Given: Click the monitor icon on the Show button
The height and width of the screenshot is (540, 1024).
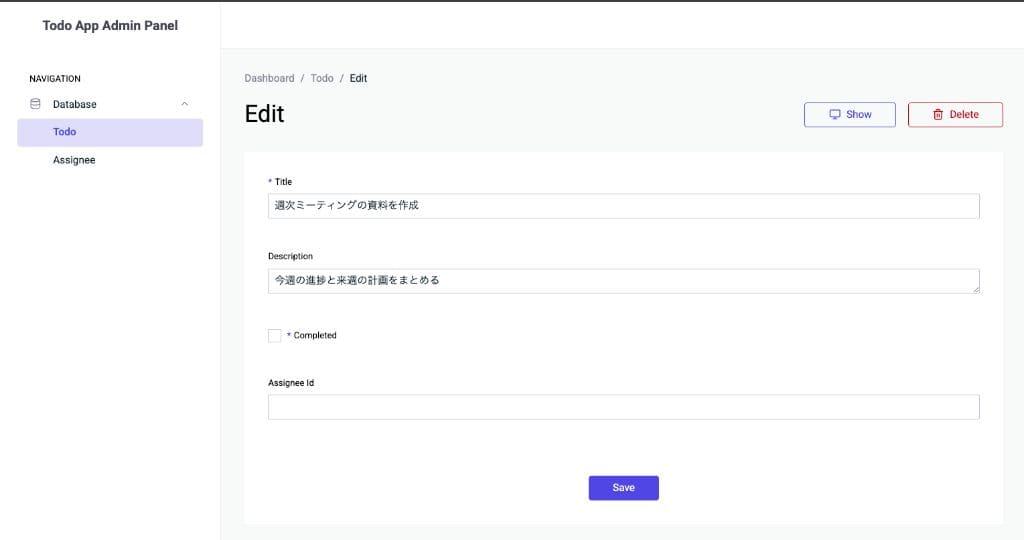Looking at the screenshot, I should point(835,114).
